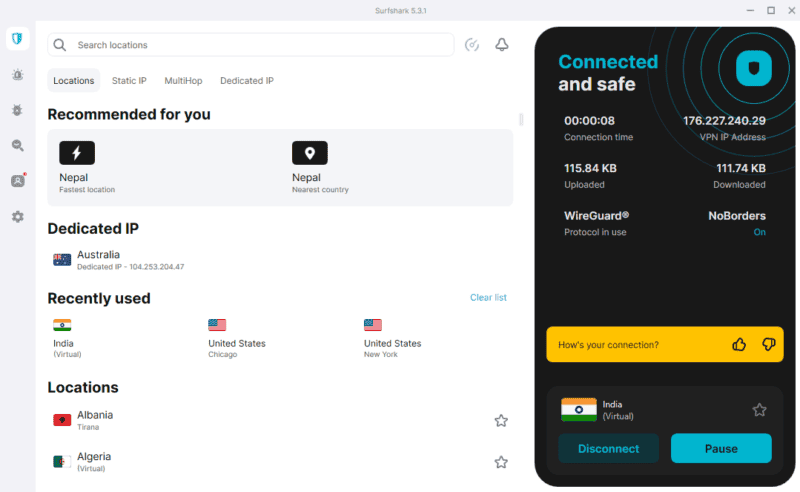Select United States Chicago text
Image resolution: width=800 pixels, height=492 pixels.
(237, 348)
